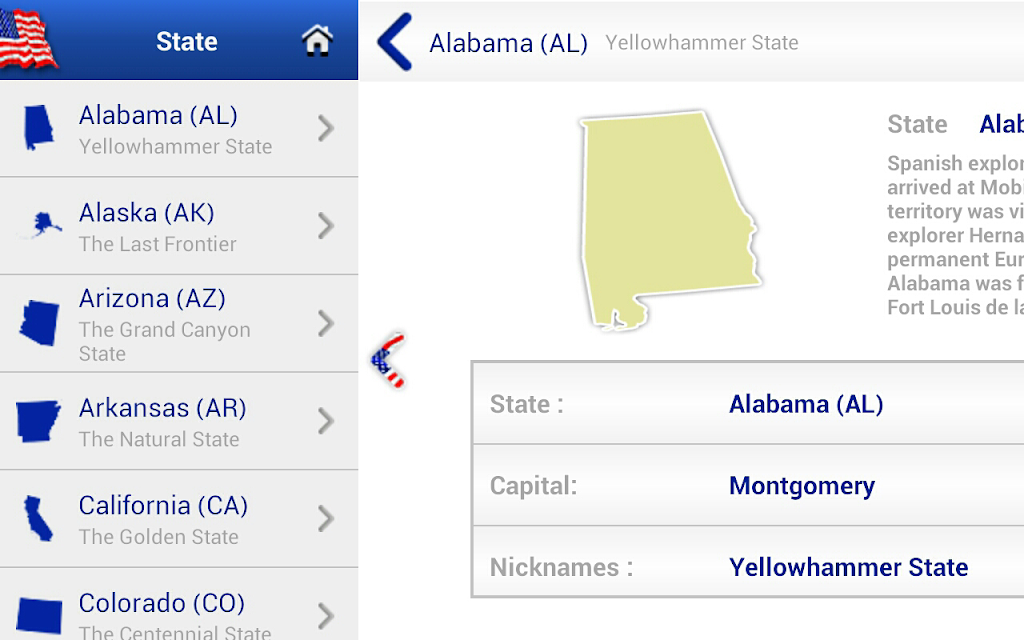This screenshot has width=1024, height=640.
Task: Expand Alabama row chevron
Action: tap(326, 128)
